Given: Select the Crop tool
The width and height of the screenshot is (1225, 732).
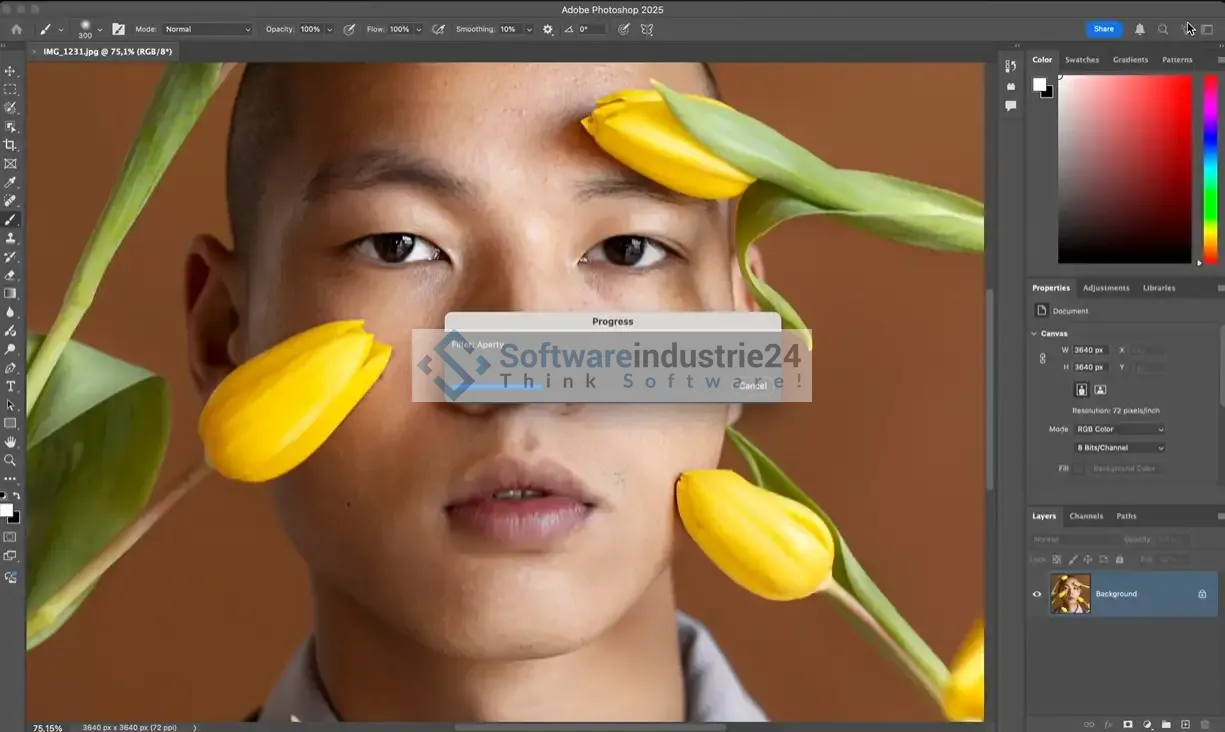Looking at the screenshot, I should point(11,145).
